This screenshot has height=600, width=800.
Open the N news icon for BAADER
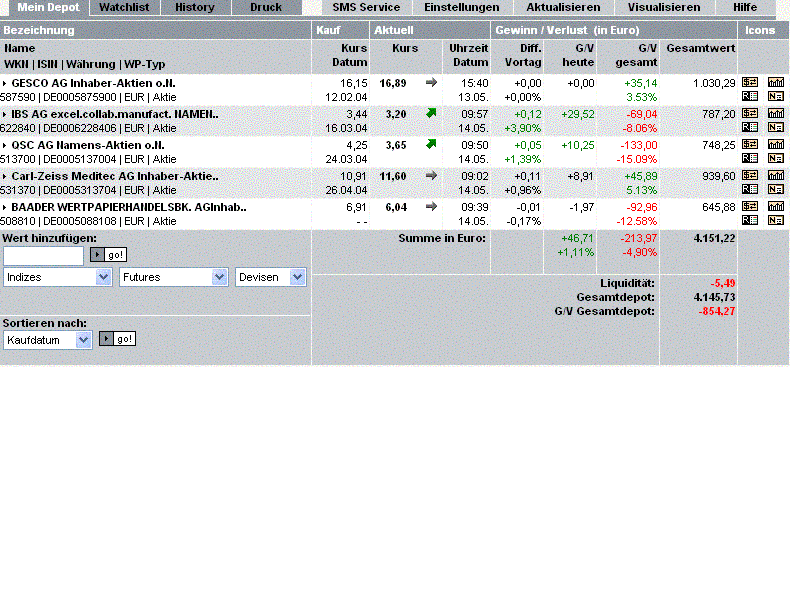pos(776,220)
